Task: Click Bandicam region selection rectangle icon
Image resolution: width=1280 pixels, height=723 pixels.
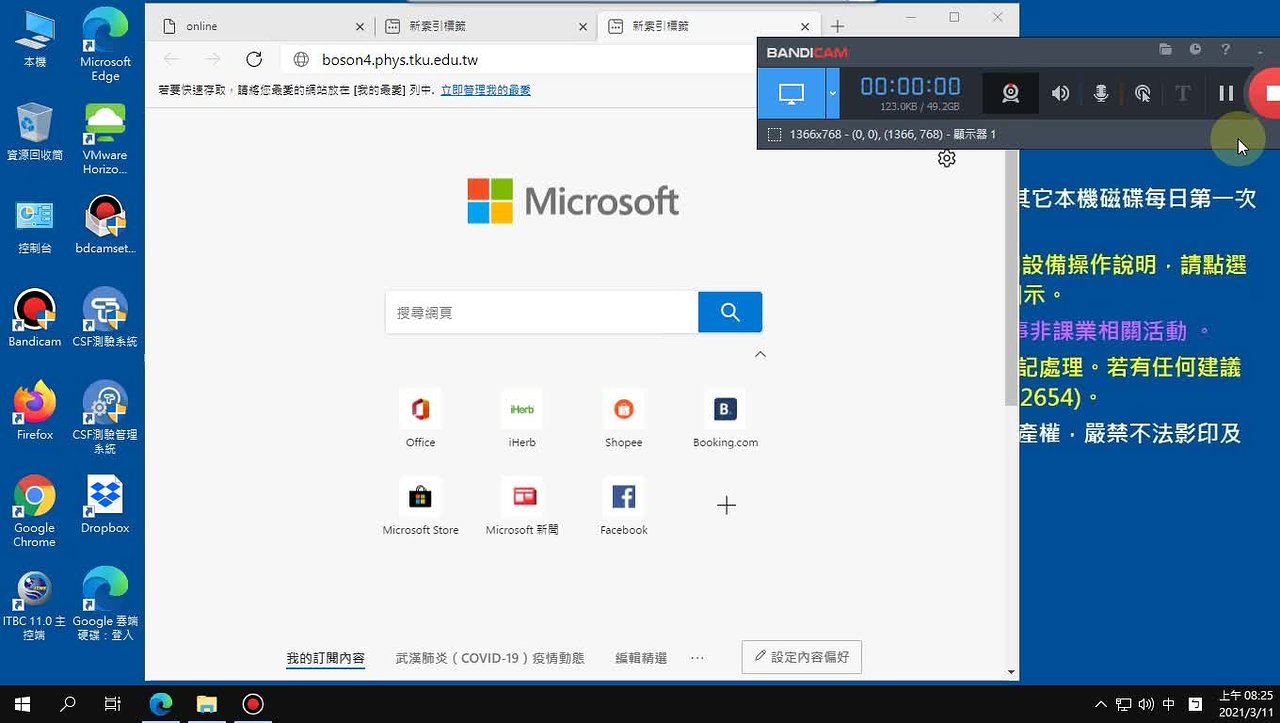Action: 774,134
